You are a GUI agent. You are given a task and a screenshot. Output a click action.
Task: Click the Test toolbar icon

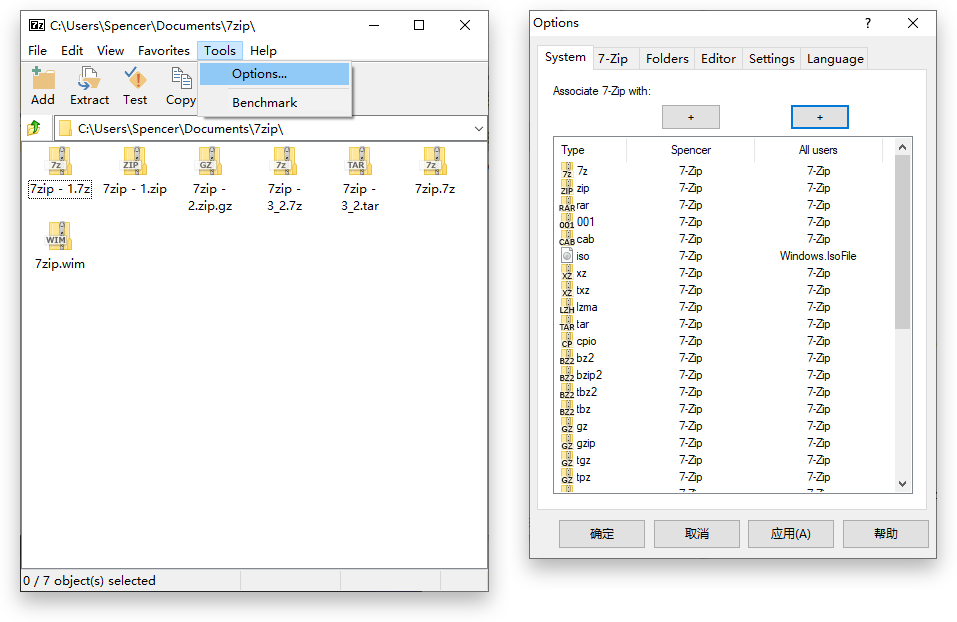tap(135, 79)
